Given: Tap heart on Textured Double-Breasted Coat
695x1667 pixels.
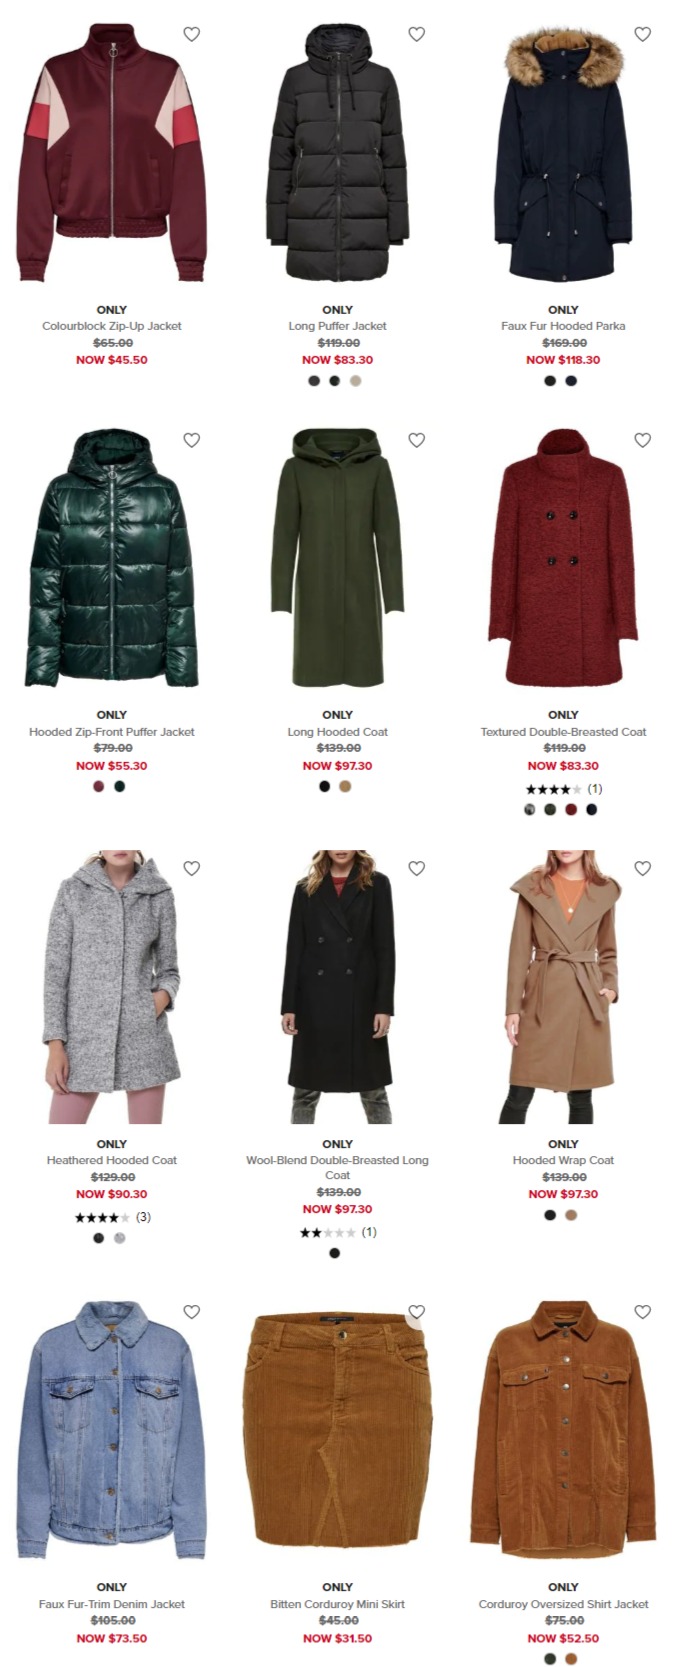Looking at the screenshot, I should 643,440.
